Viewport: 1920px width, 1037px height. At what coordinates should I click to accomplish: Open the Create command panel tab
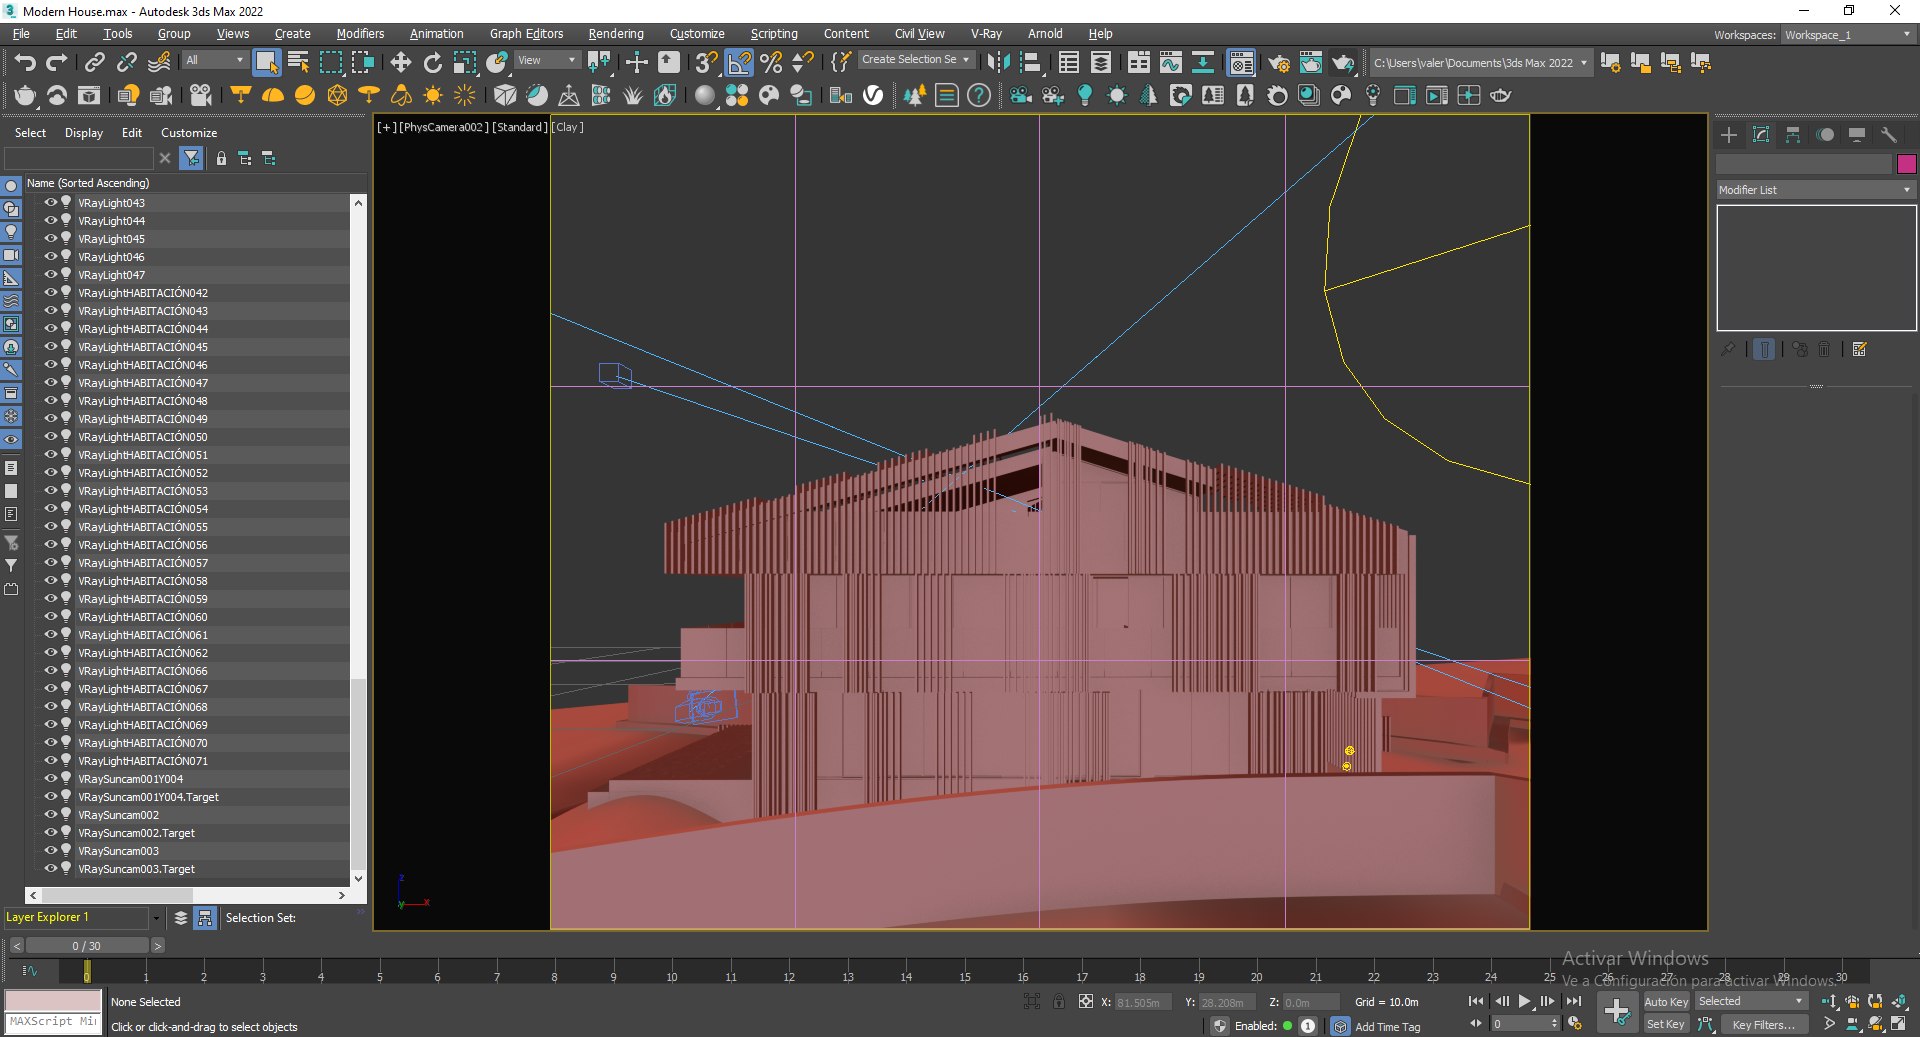(x=1729, y=134)
